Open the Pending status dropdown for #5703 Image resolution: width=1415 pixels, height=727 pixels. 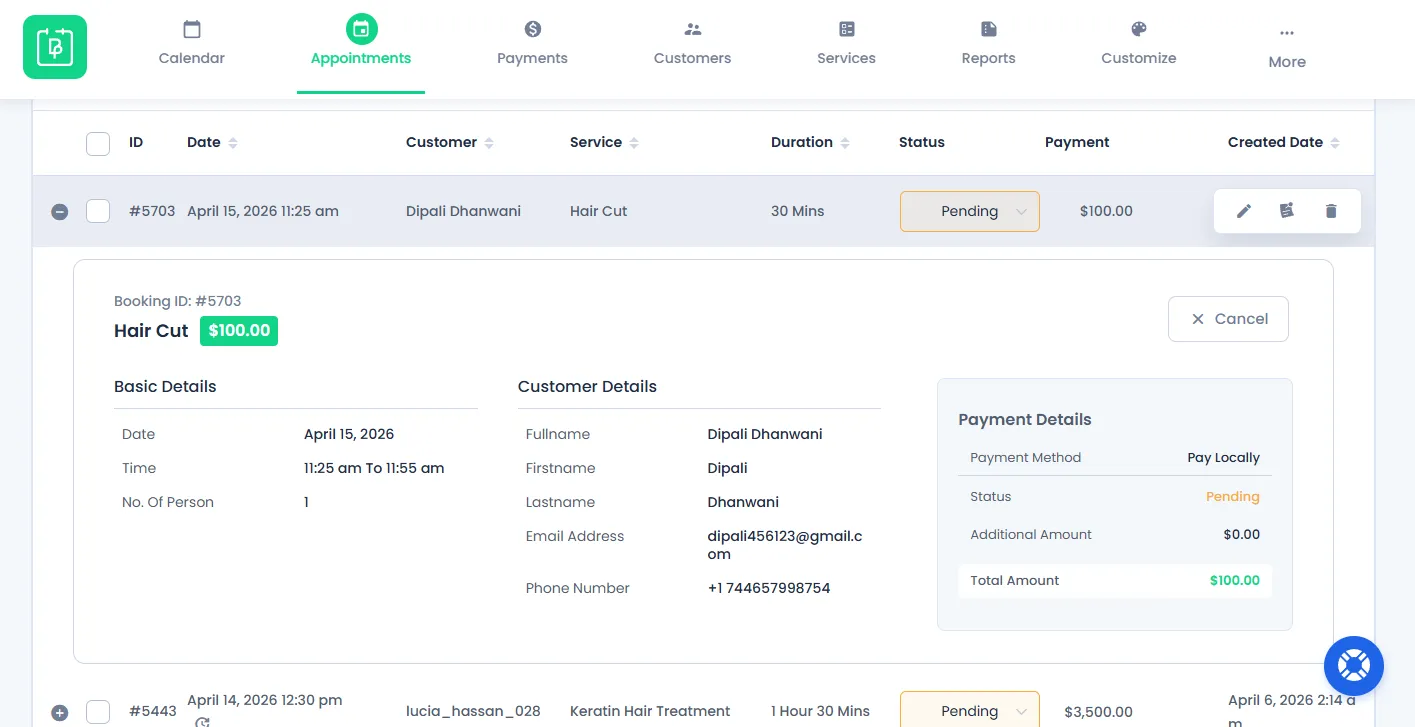[x=970, y=211]
